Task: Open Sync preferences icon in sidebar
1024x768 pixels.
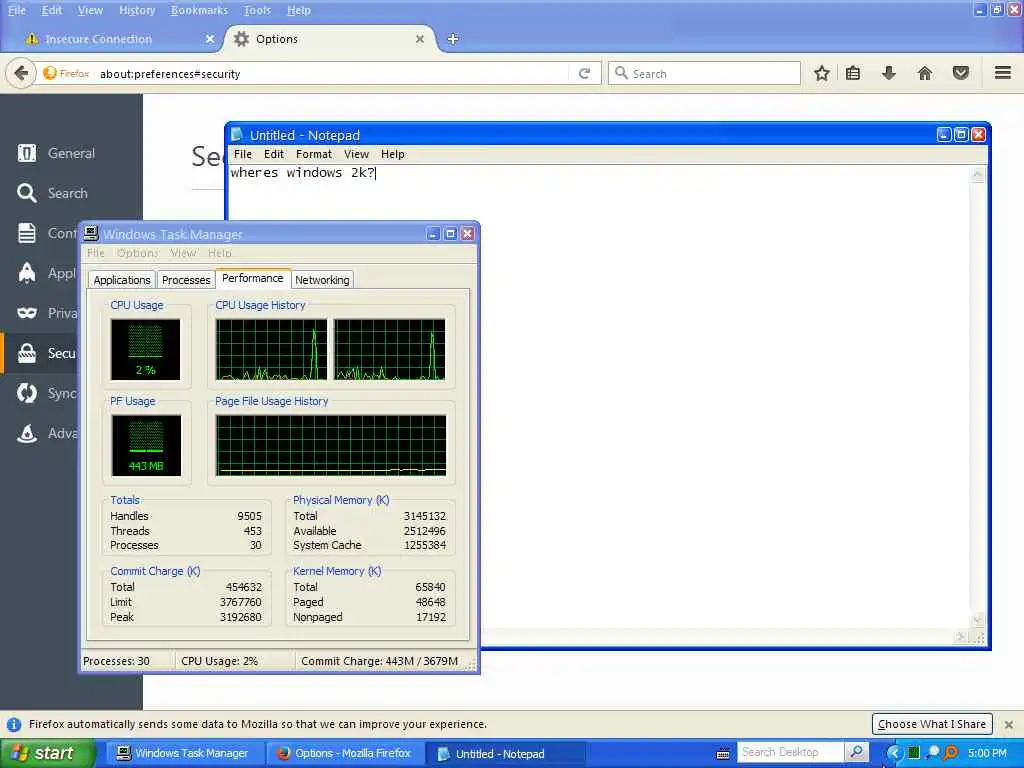Action: tap(27, 393)
